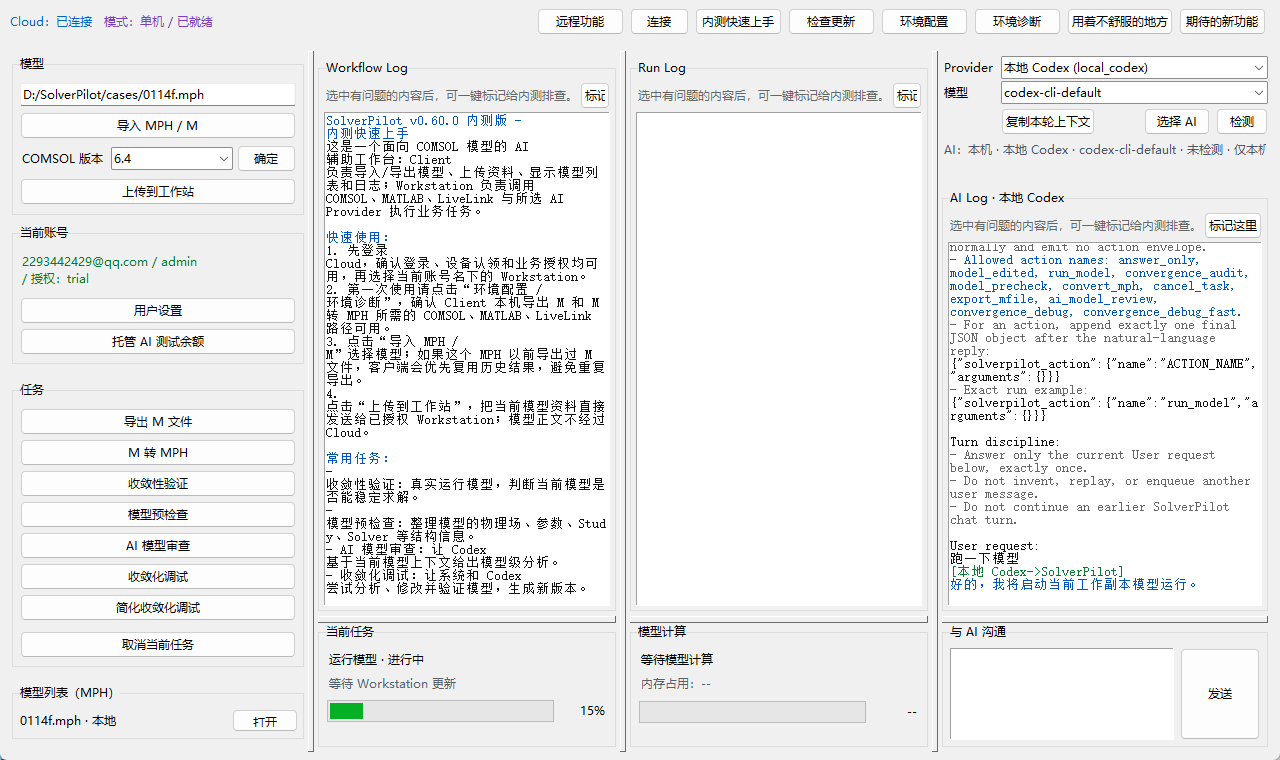Click the Run Log 标记 button
This screenshot has width=1280, height=760.
[907, 96]
